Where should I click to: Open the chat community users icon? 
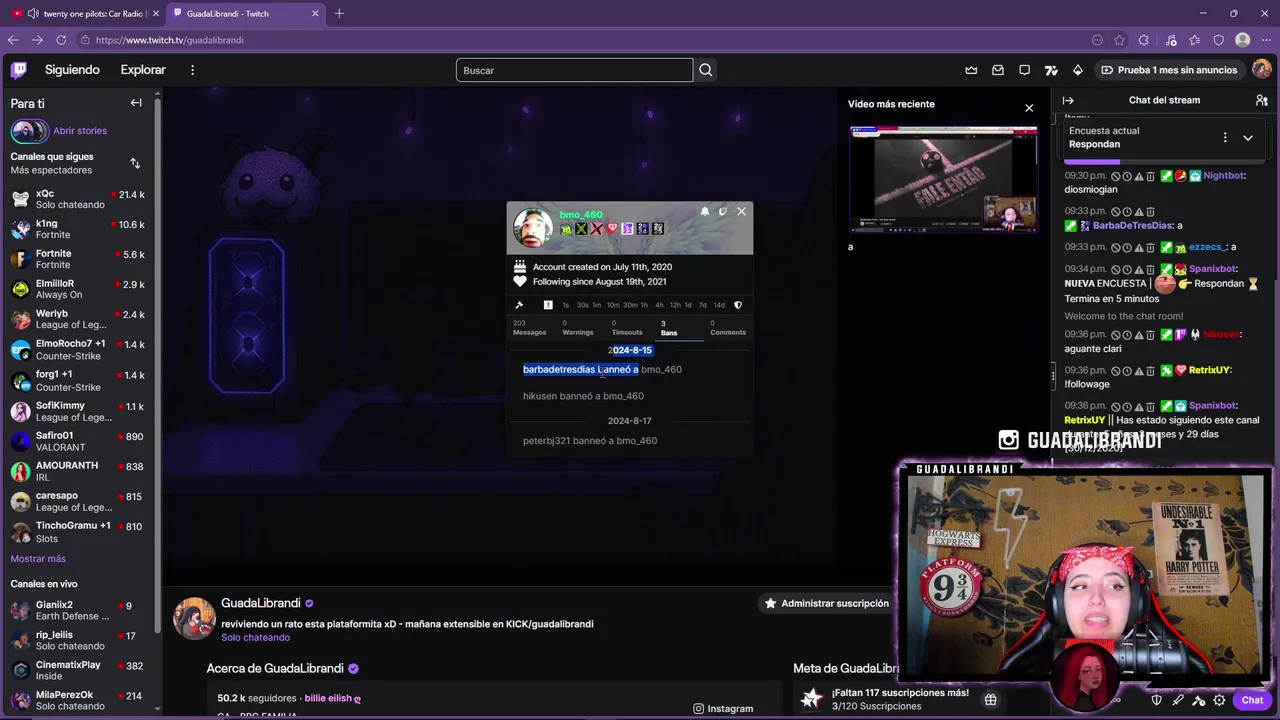tap(1262, 100)
